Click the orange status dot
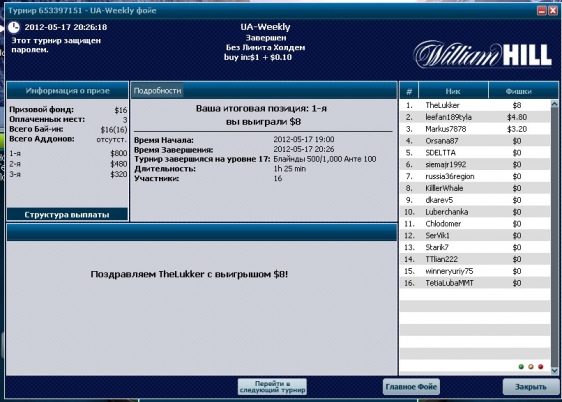The width and height of the screenshot is (562, 402). (x=531, y=367)
